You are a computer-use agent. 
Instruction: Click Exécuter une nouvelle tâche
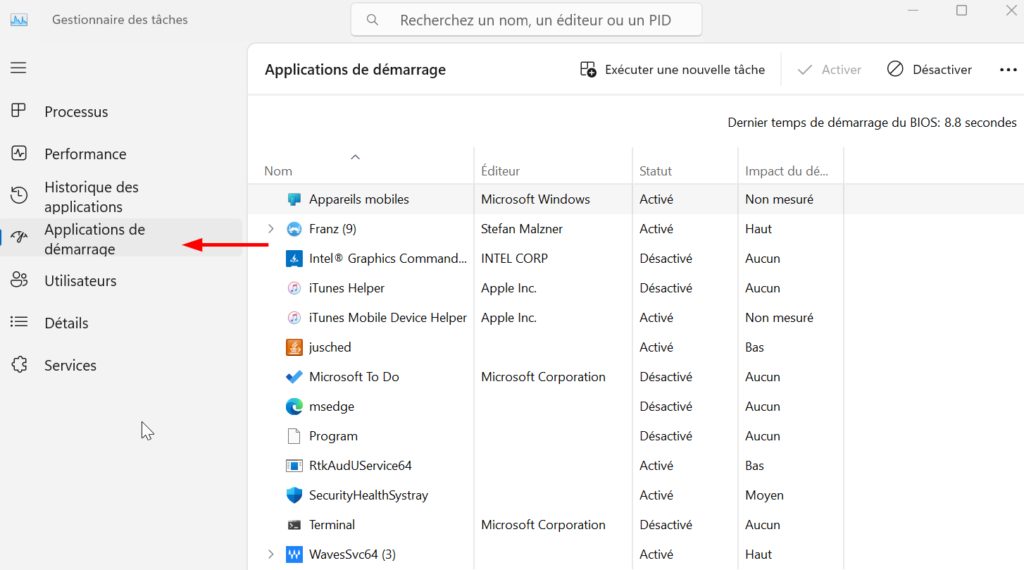click(x=672, y=70)
